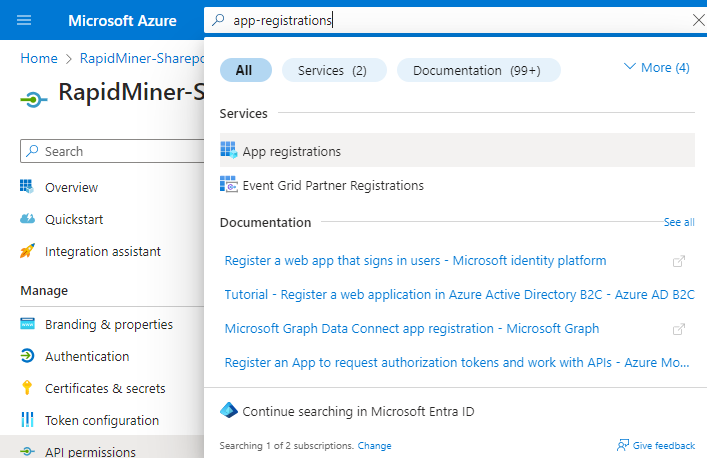Expand the More (4) filters dropdown
The image size is (707, 458).
tap(656, 68)
